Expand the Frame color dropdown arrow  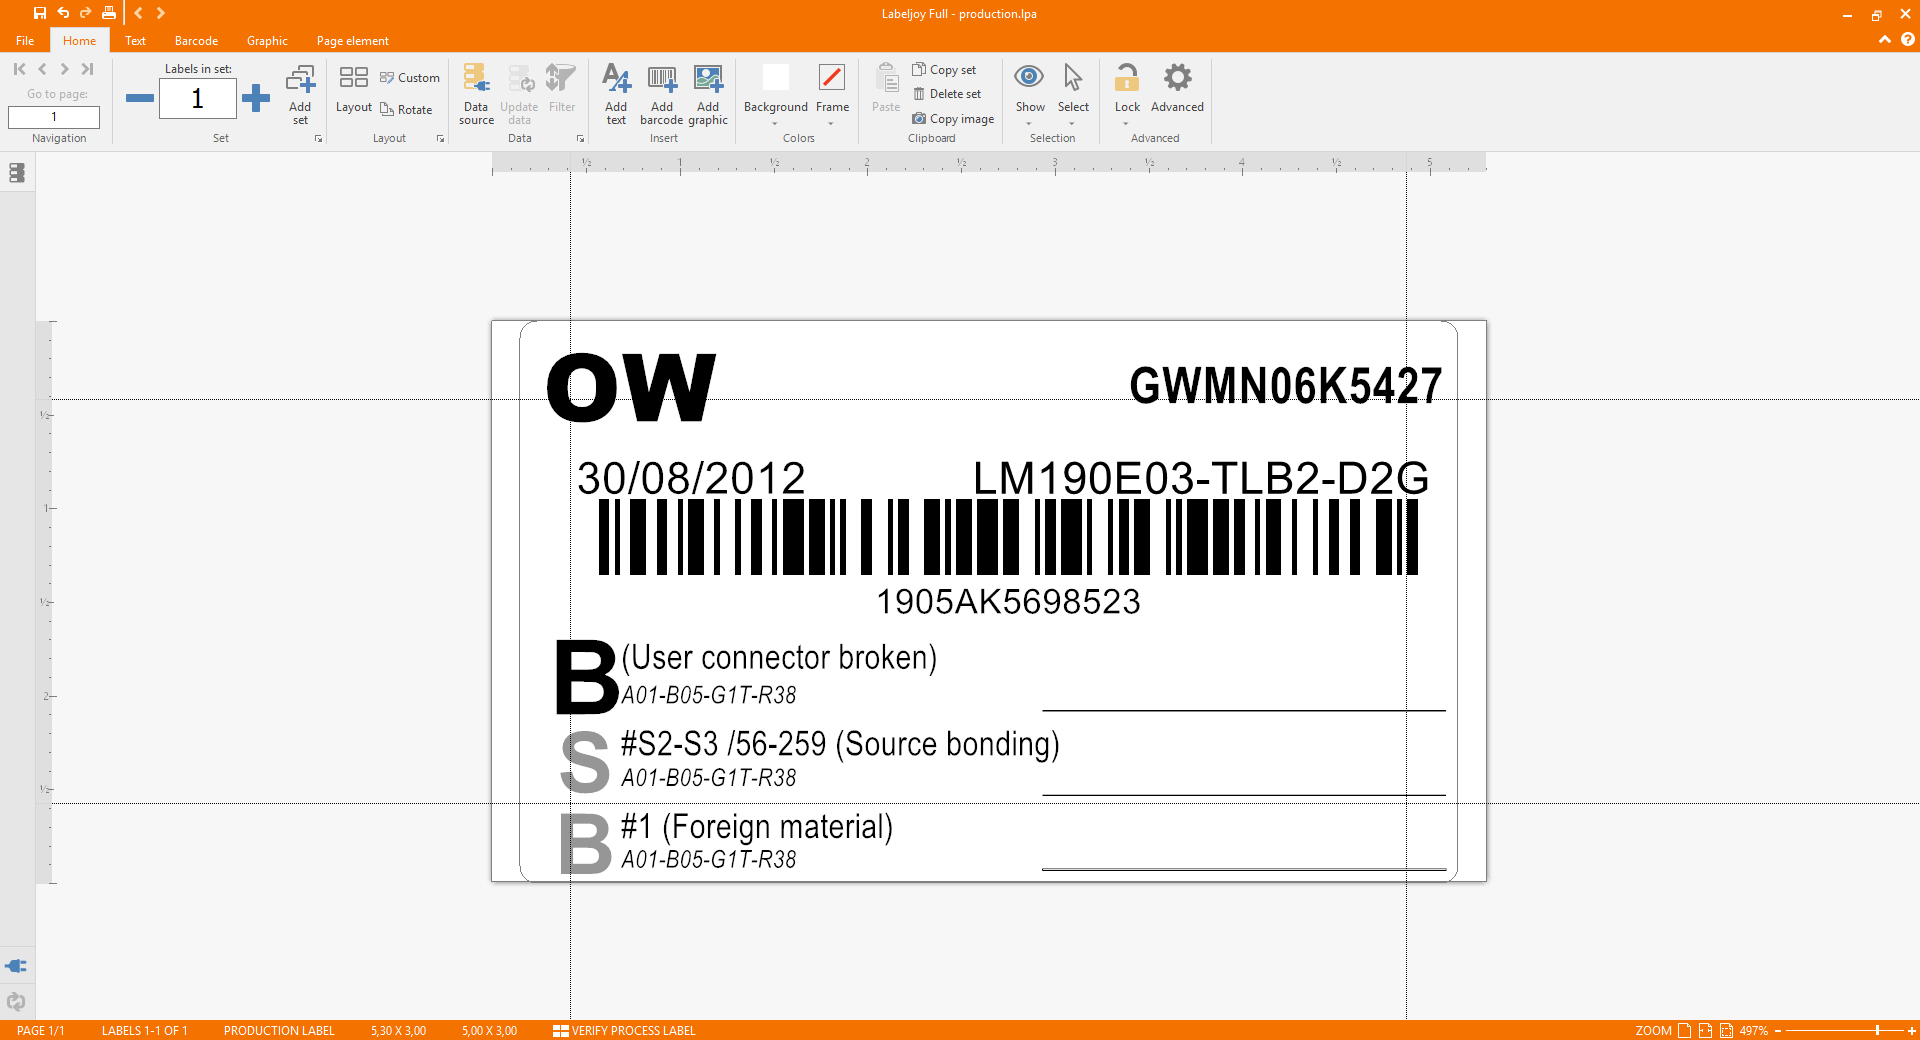[x=831, y=124]
